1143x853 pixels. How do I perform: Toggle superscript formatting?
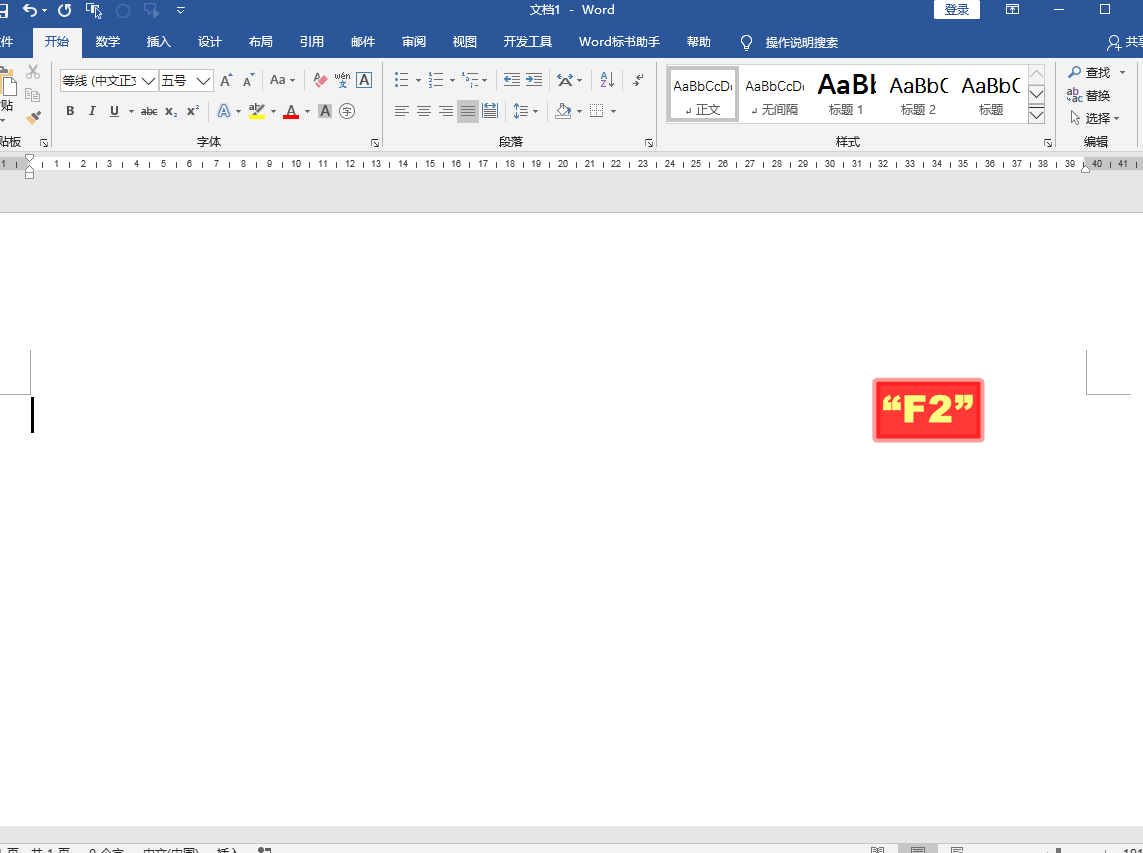pyautogui.click(x=192, y=111)
